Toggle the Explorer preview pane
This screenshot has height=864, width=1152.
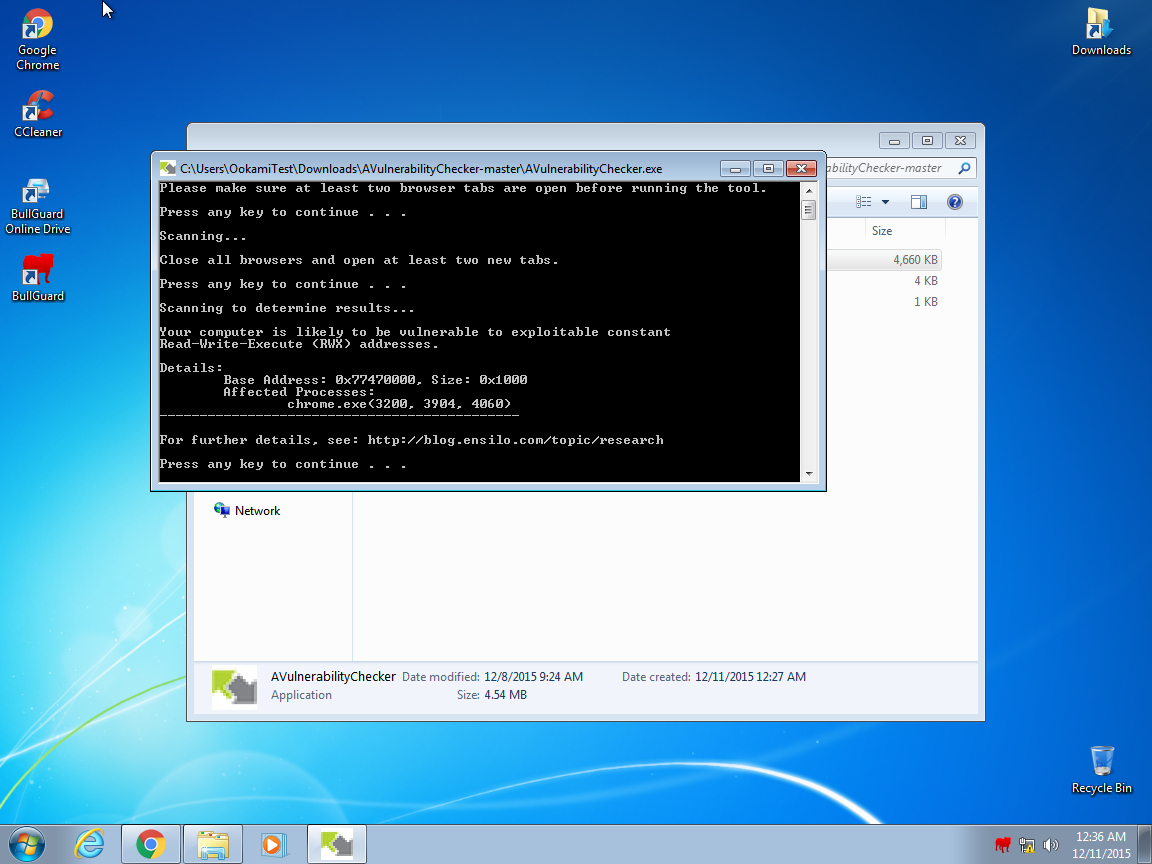point(918,202)
